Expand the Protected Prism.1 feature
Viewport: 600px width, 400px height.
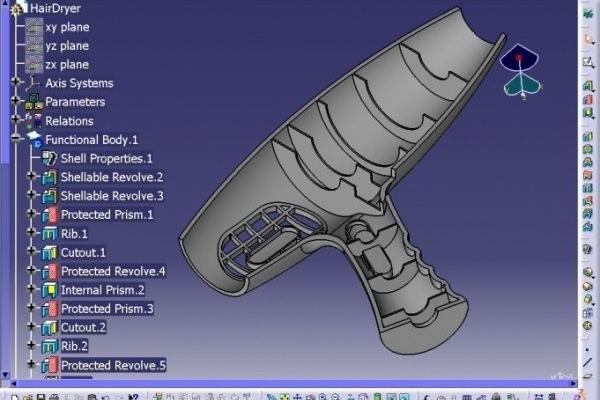(31, 213)
